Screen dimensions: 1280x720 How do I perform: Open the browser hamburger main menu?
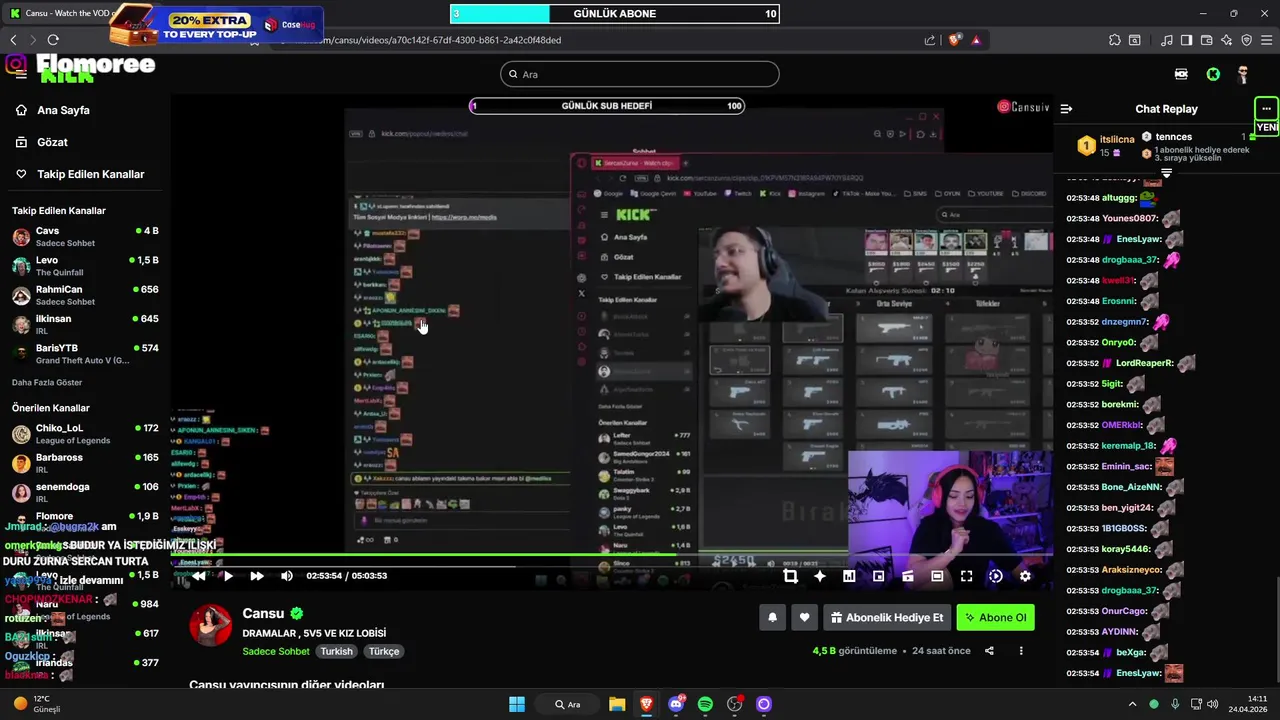click(x=1266, y=40)
